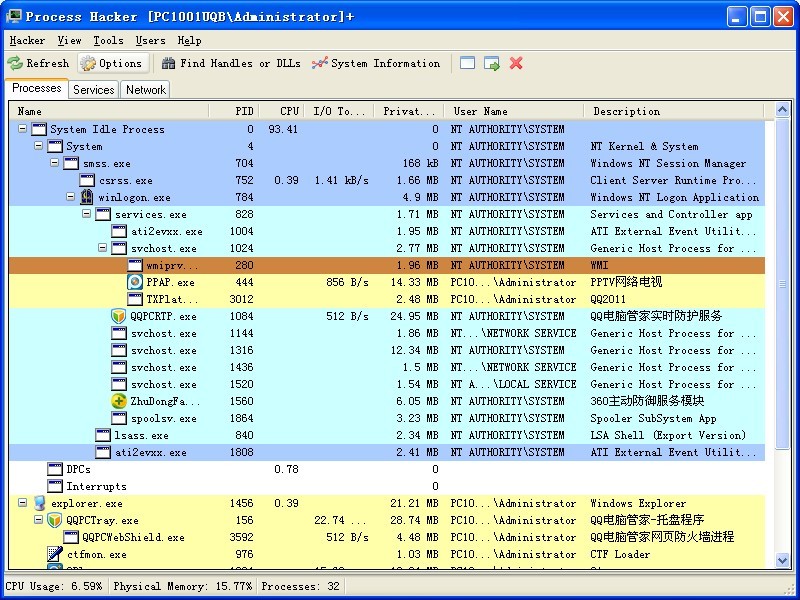This screenshot has height=600, width=800.
Task: Switch to the Services tab
Action: coord(94,89)
